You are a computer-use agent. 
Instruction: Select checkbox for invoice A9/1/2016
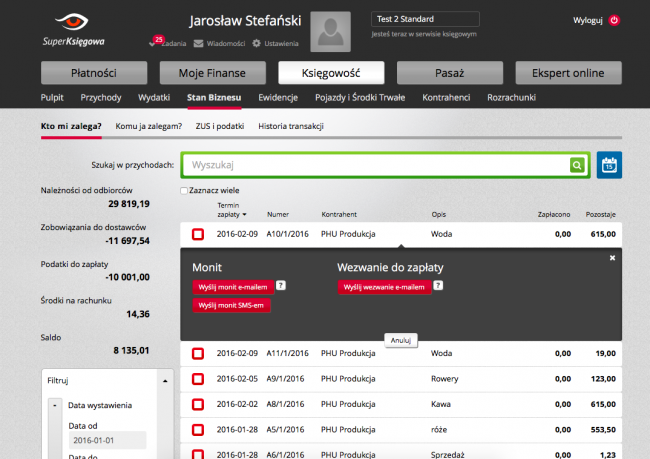coord(198,379)
